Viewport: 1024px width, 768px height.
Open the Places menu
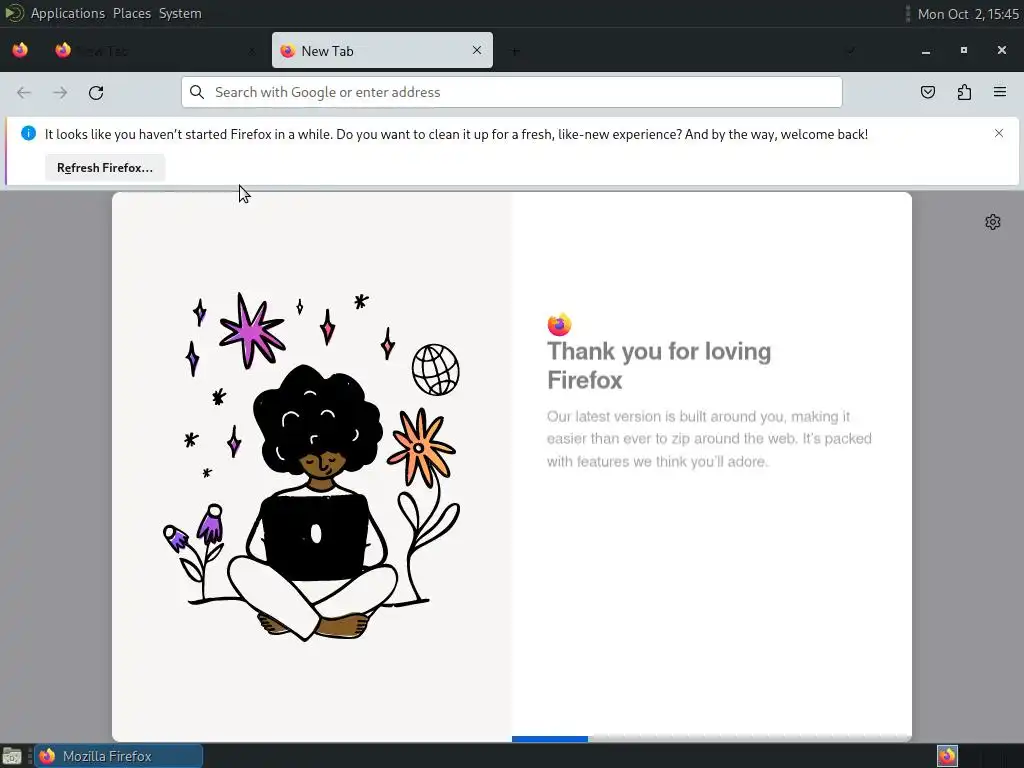132,13
